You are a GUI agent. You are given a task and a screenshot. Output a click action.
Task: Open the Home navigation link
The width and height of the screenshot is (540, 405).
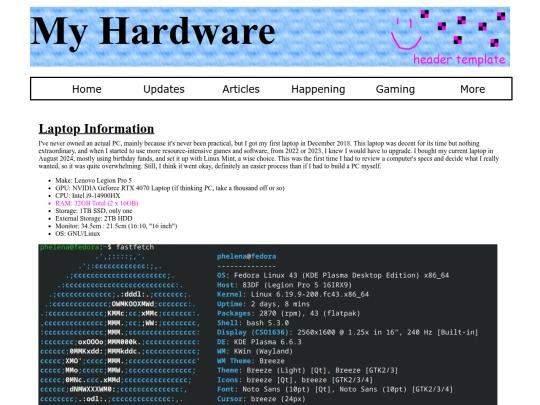click(86, 89)
